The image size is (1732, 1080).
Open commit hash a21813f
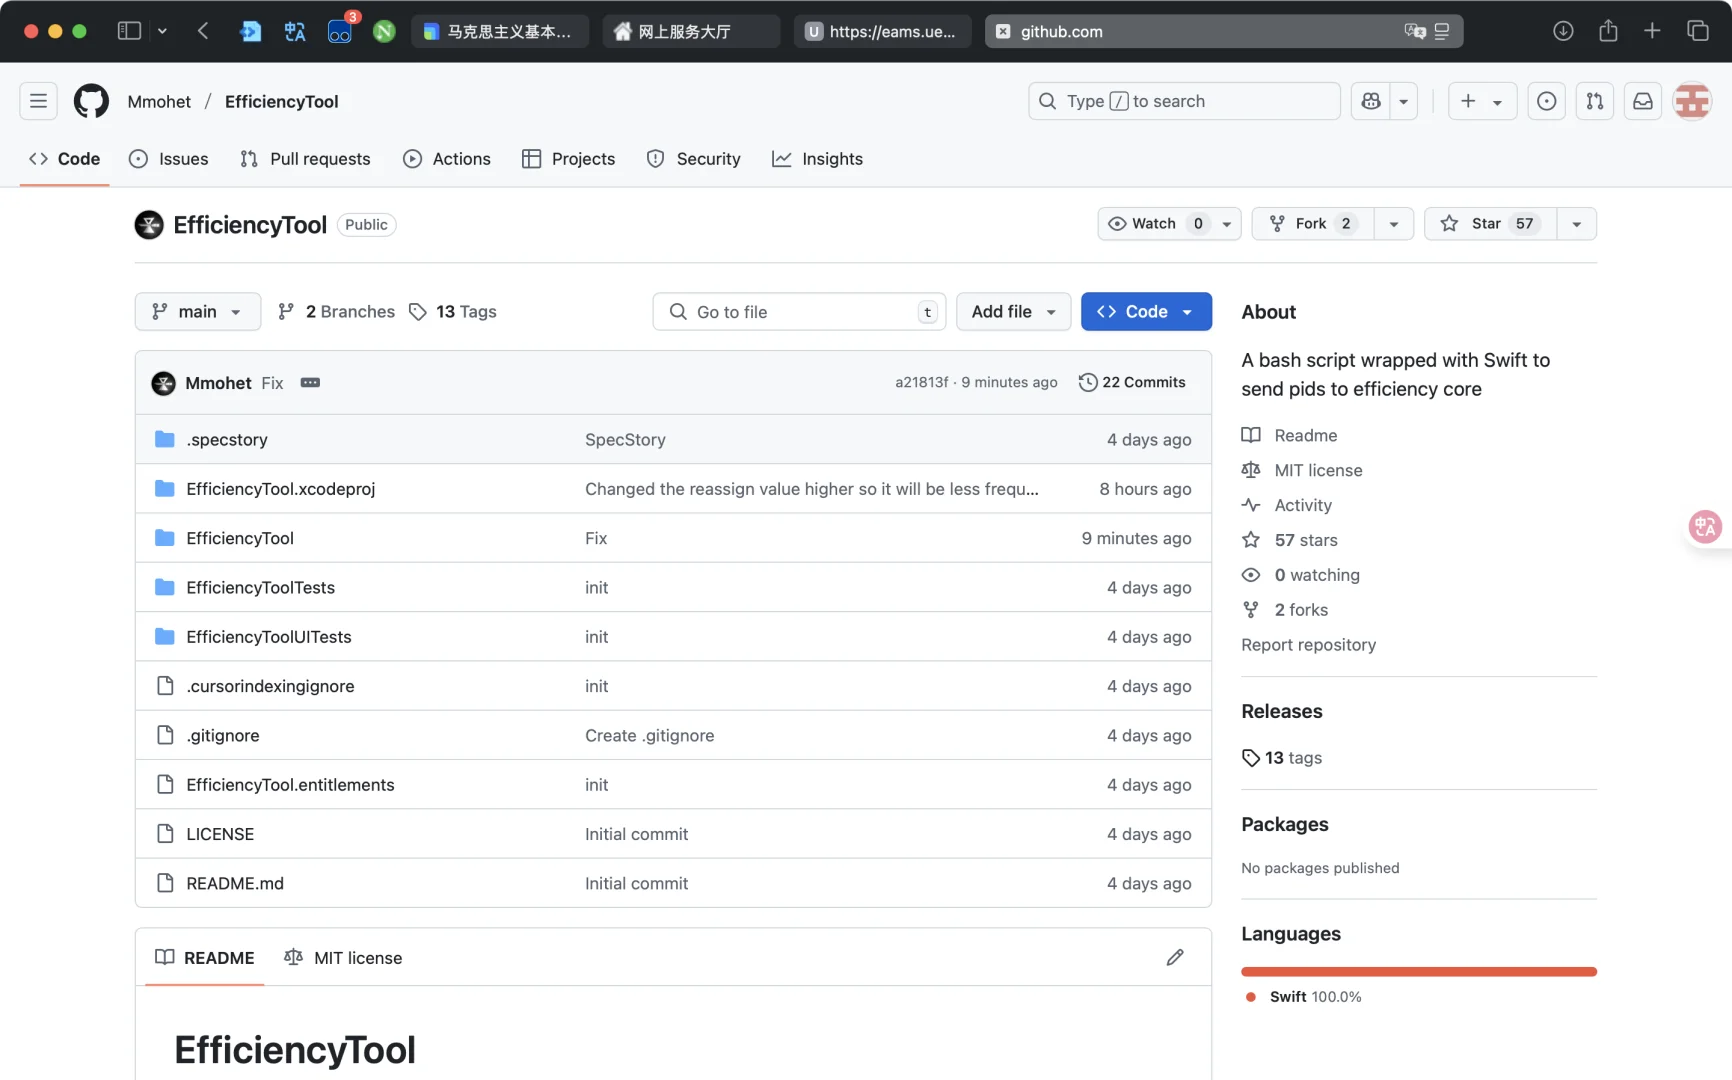point(921,382)
